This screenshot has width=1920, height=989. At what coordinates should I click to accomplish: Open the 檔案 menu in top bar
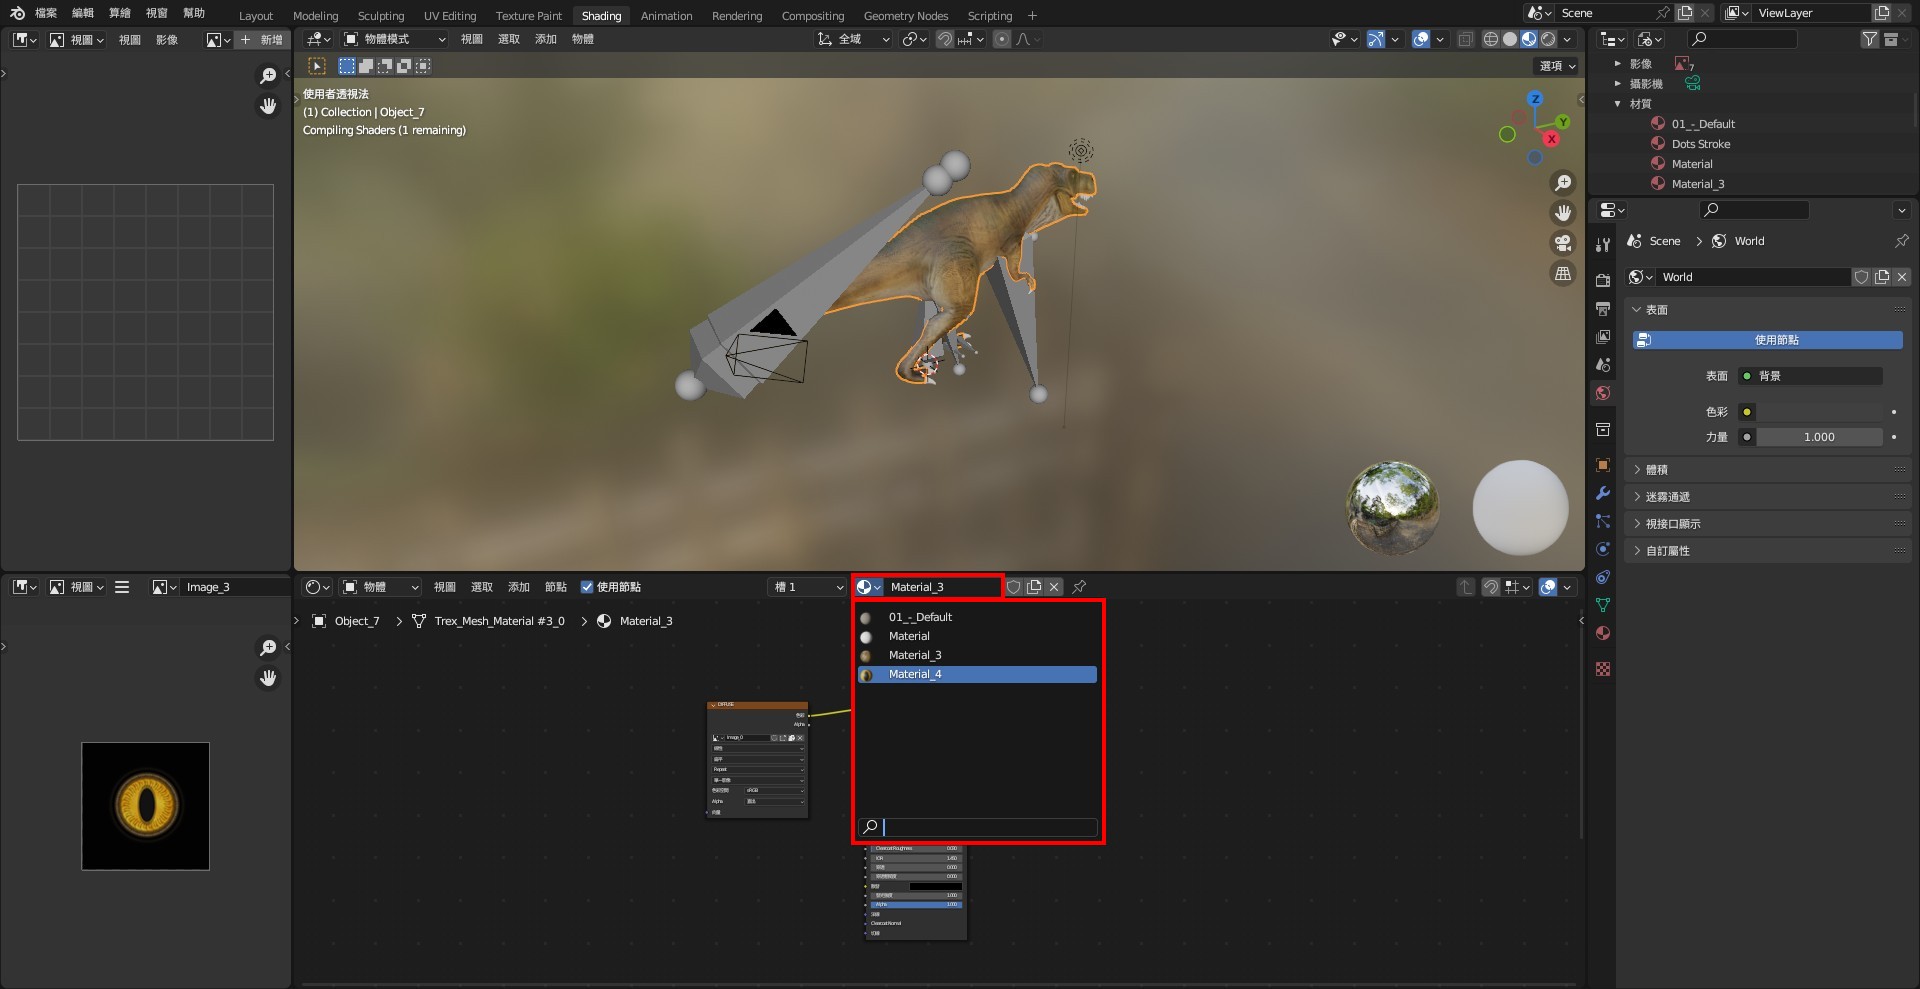46,13
